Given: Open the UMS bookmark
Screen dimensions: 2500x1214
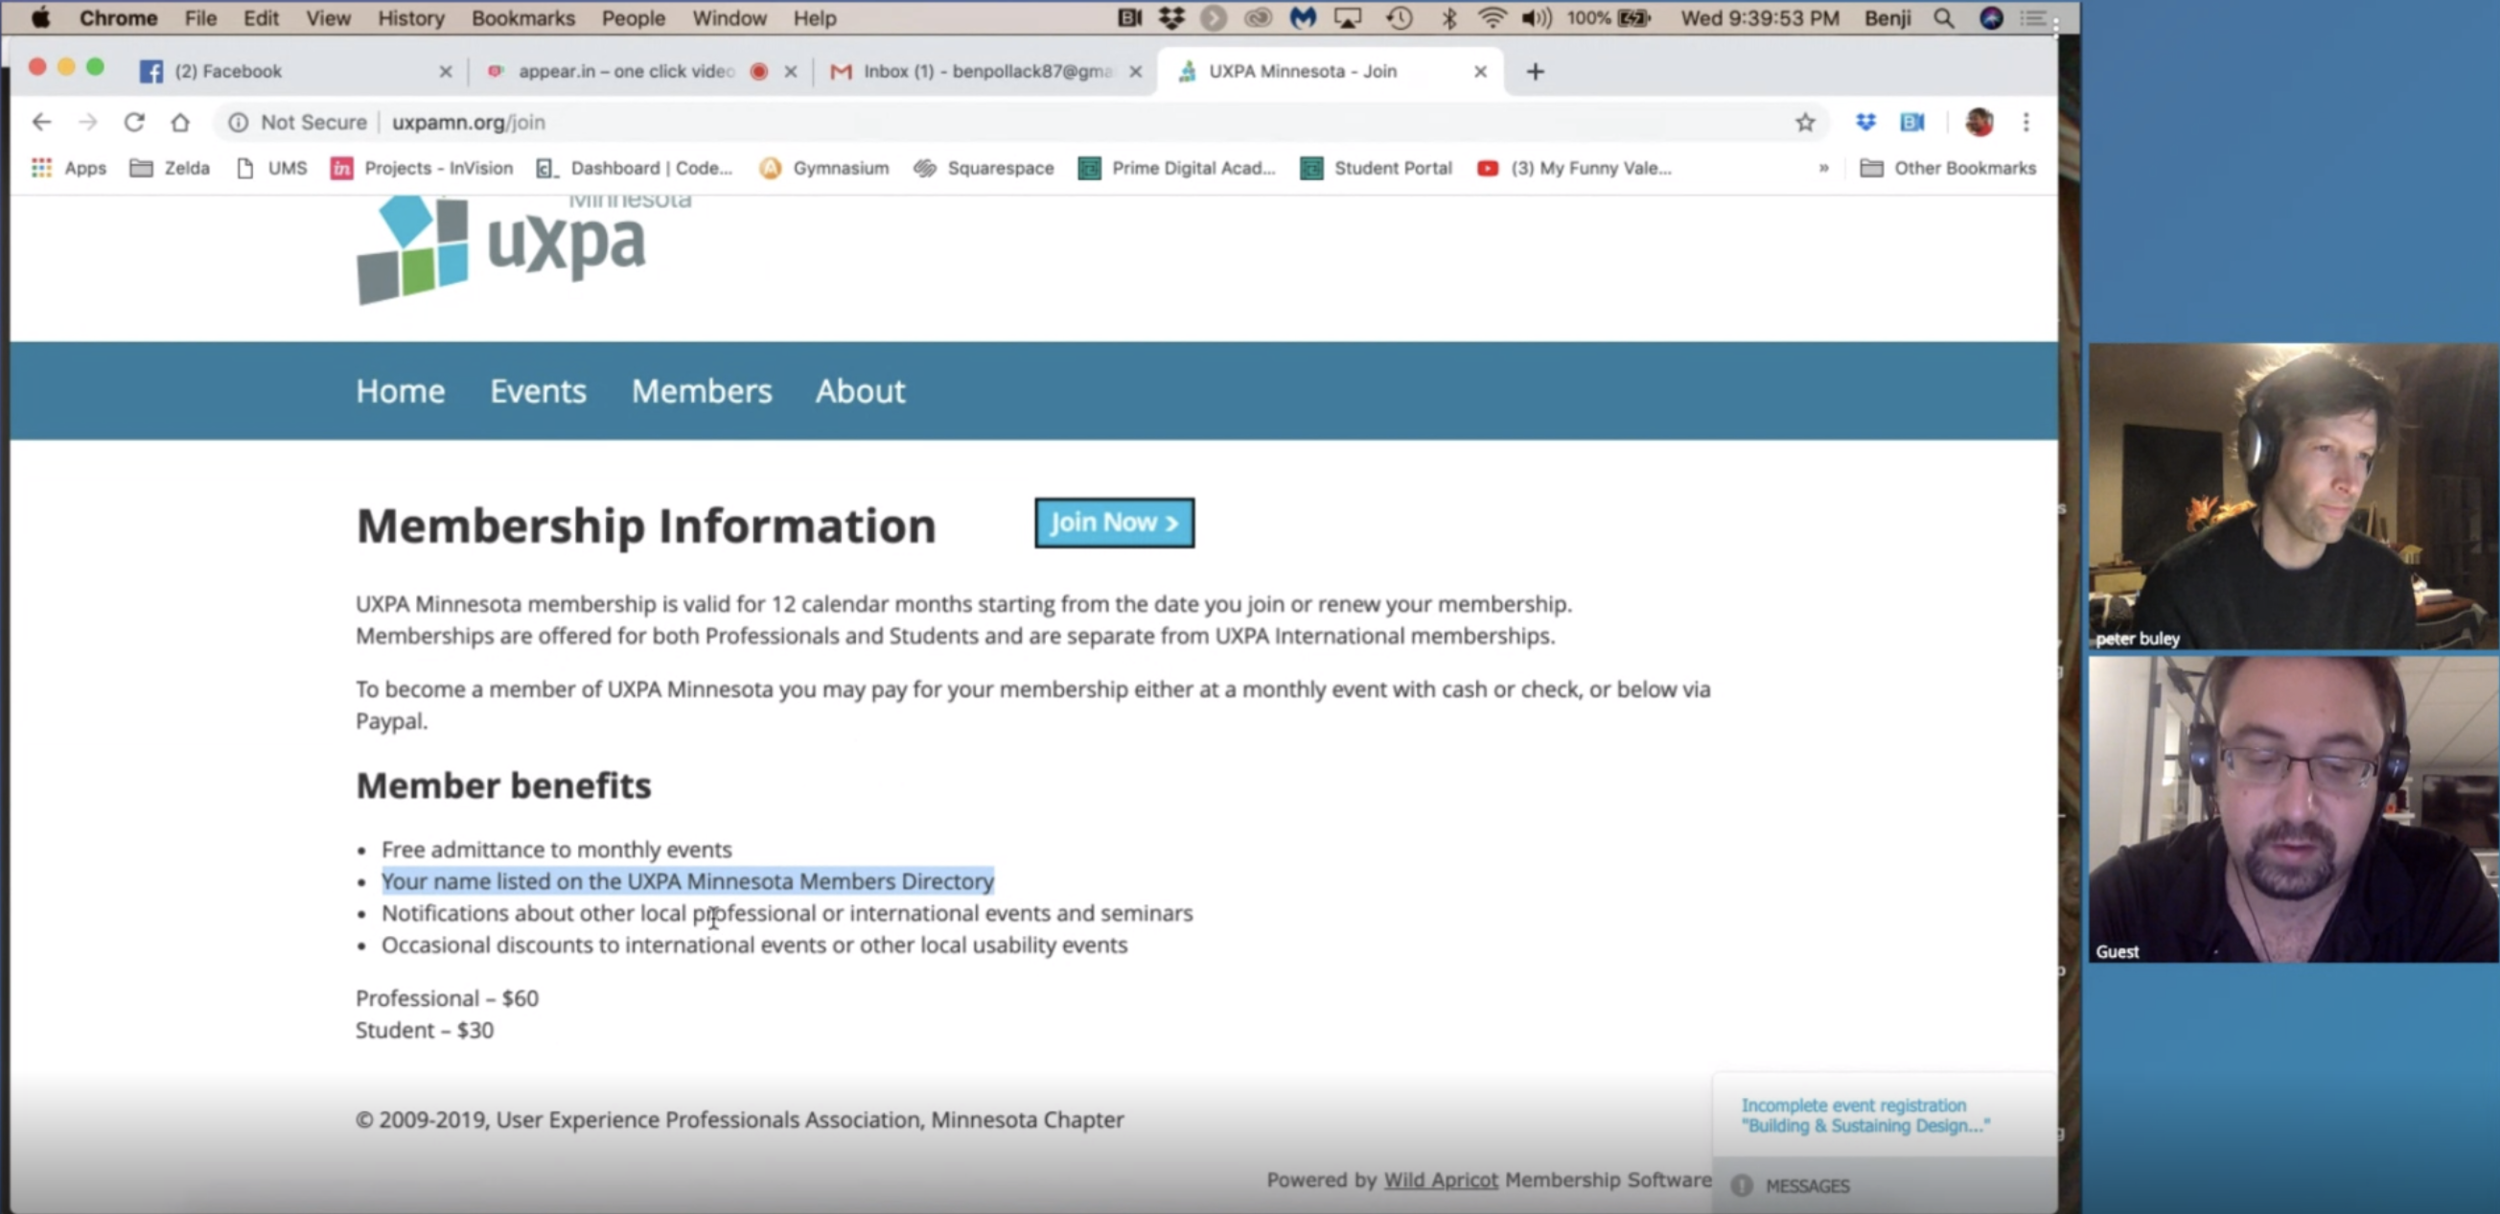Looking at the screenshot, I should pos(272,168).
